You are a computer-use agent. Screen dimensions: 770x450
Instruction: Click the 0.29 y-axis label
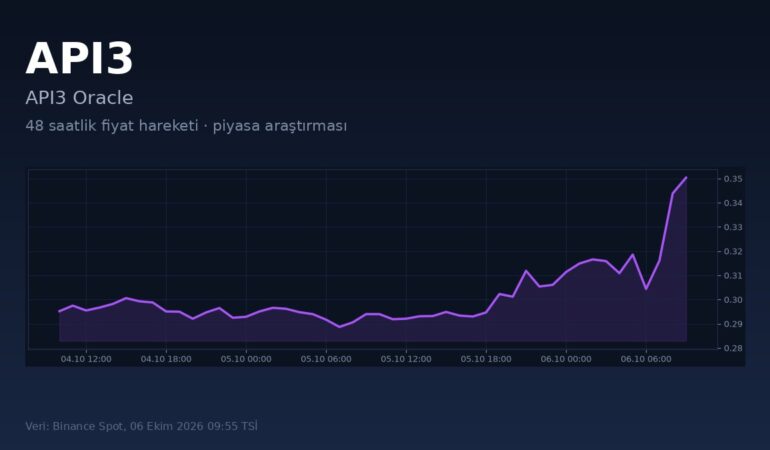pyautogui.click(x=733, y=324)
